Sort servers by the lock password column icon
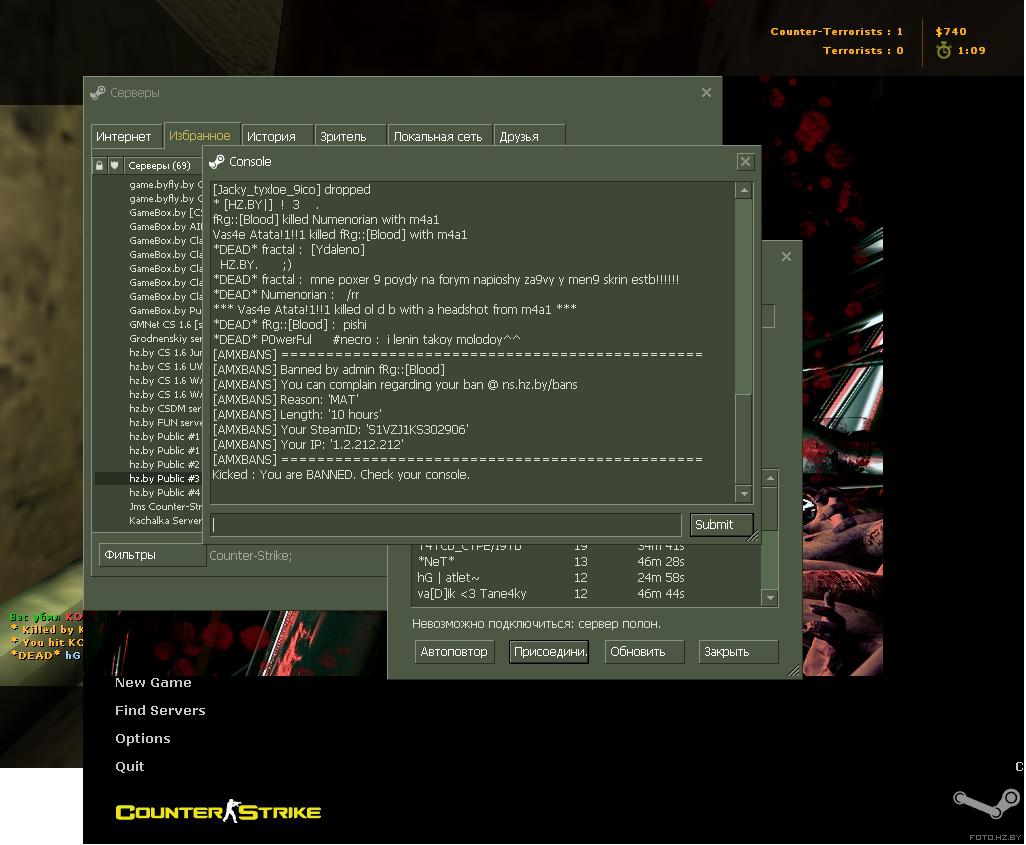The image size is (1026, 845). (99, 166)
